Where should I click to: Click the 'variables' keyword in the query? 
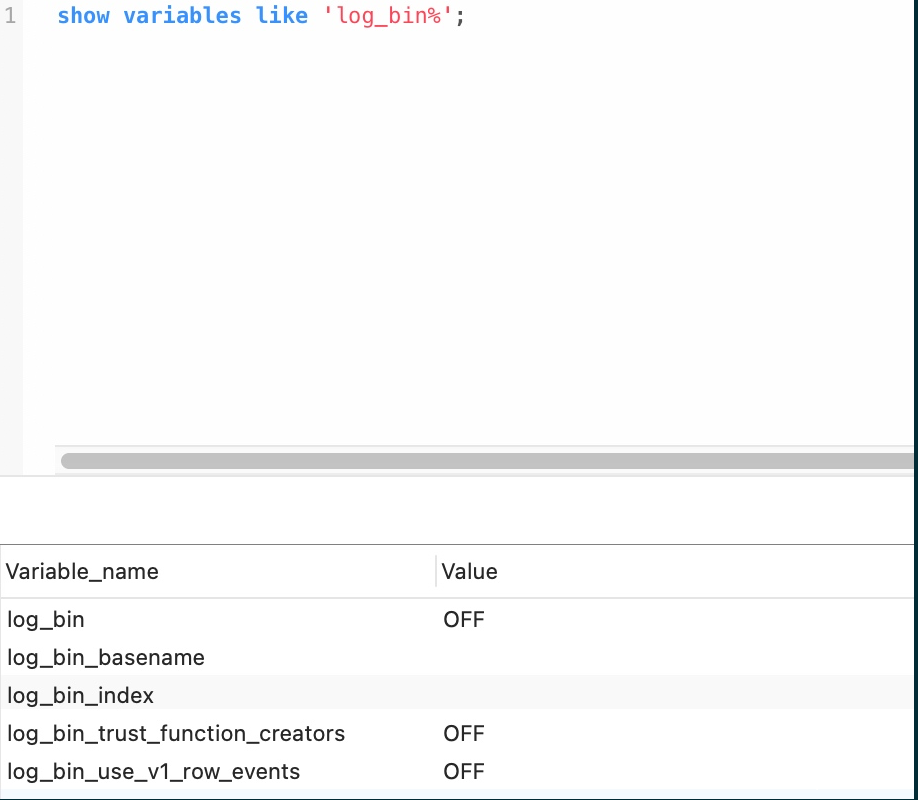182,16
